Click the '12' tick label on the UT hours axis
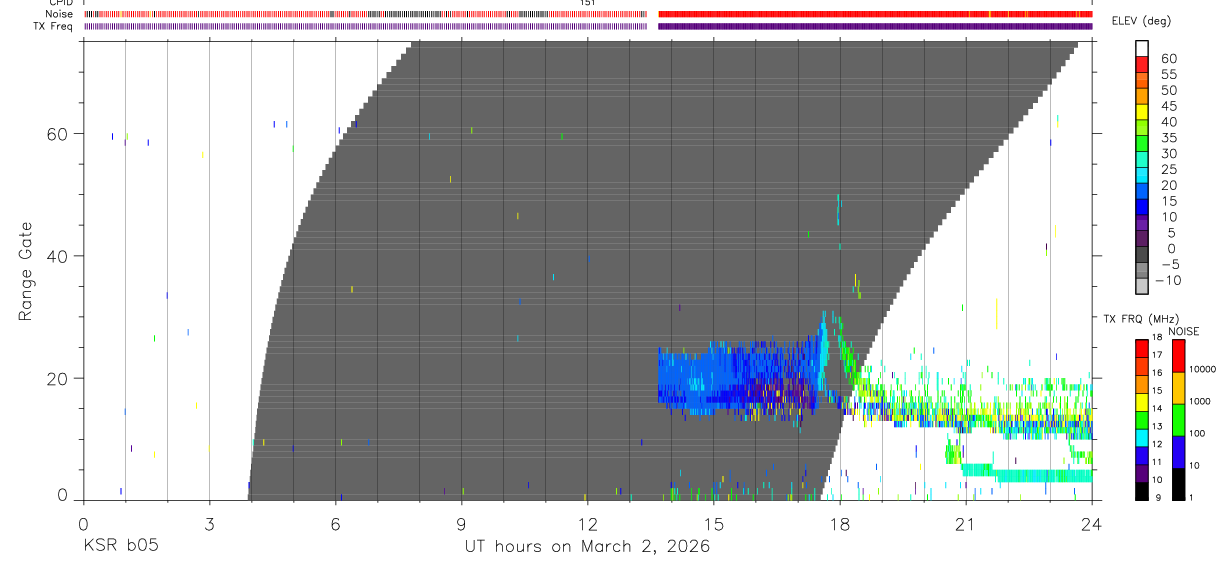The width and height of the screenshot is (1228, 567). tap(587, 525)
